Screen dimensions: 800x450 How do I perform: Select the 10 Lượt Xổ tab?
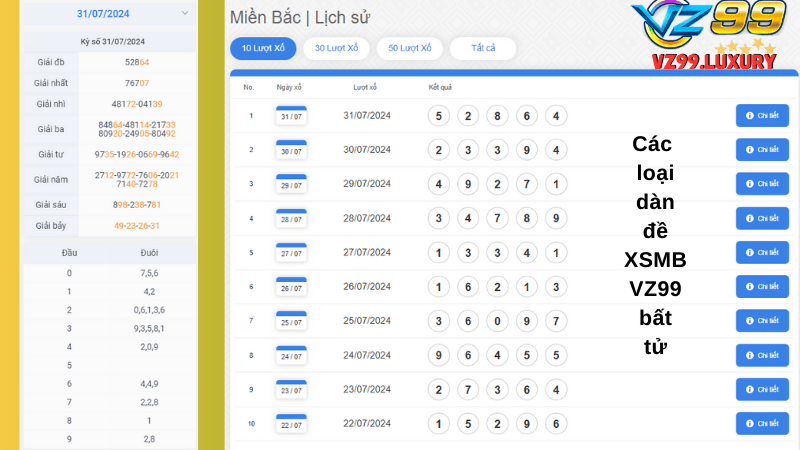tap(262, 48)
